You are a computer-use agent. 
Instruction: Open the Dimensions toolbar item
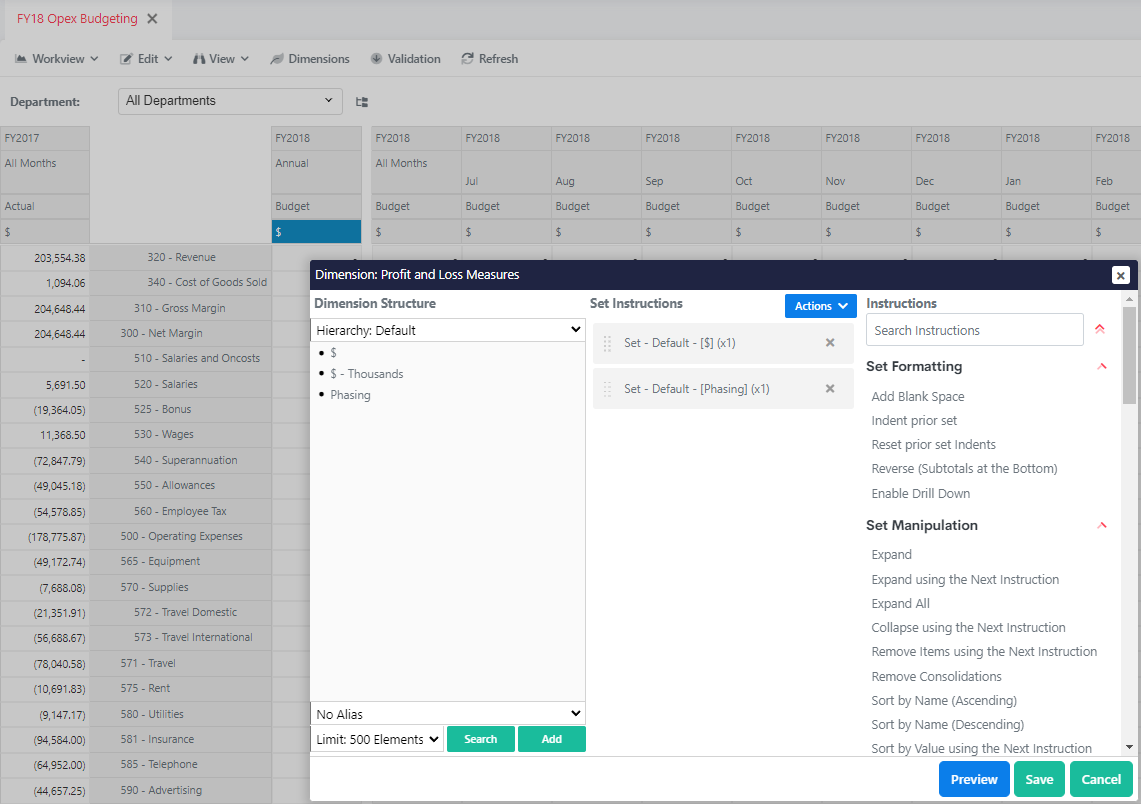click(x=310, y=59)
